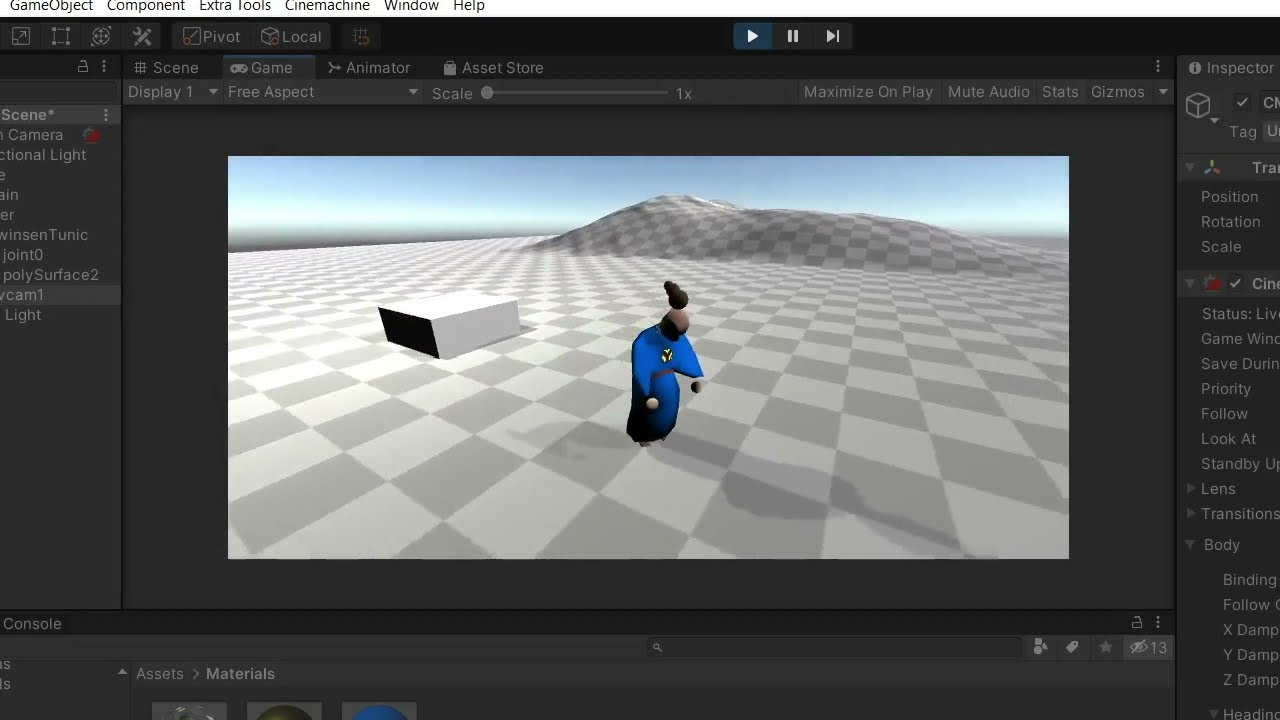Screen dimensions: 1280x720
Task: Stop play mode with the Play button
Action: [x=752, y=37]
